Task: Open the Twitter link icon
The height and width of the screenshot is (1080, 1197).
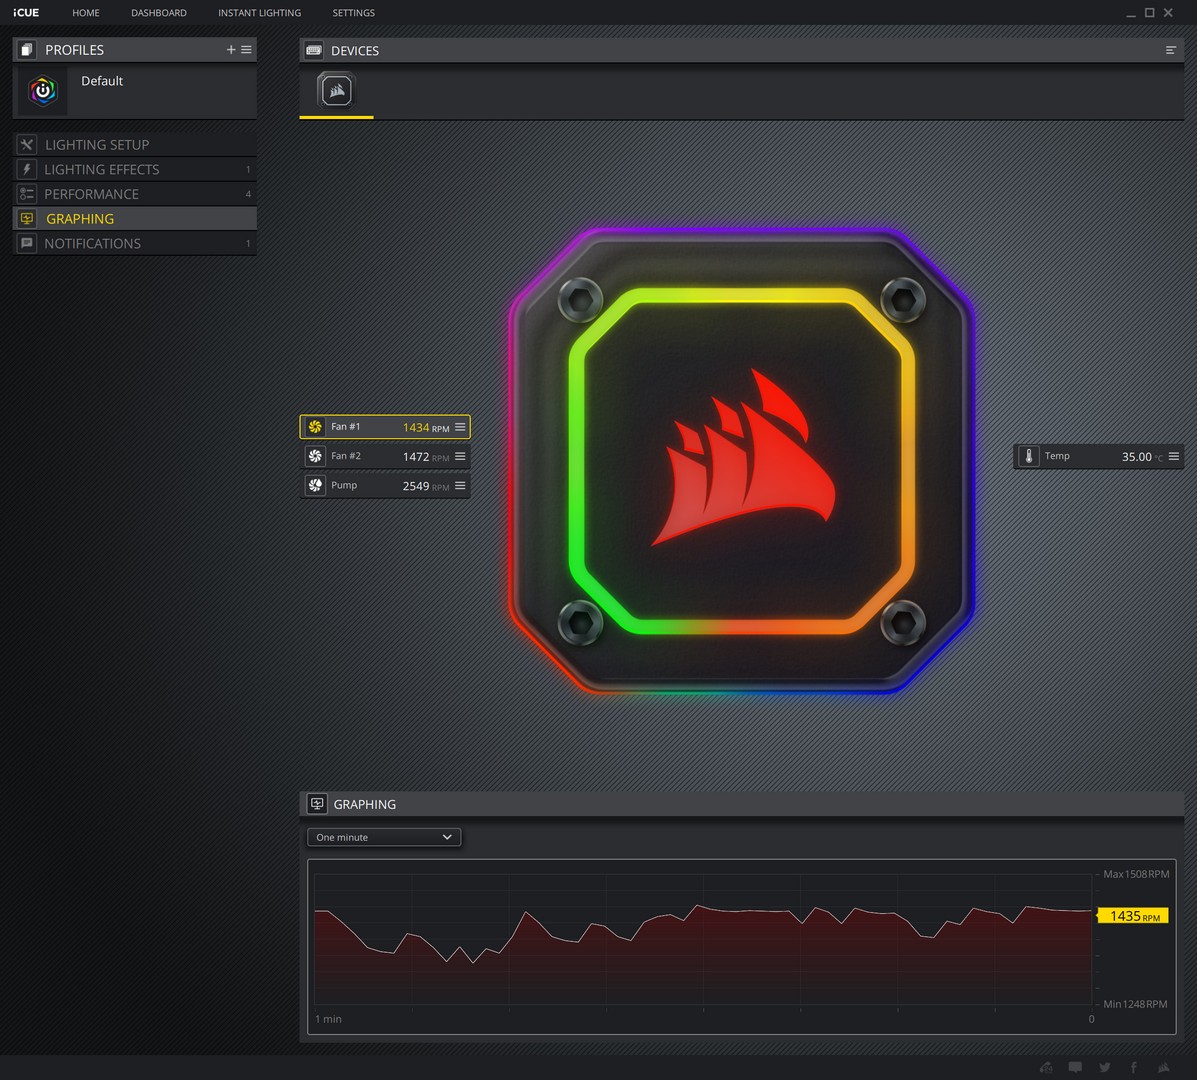Action: [x=1105, y=1067]
